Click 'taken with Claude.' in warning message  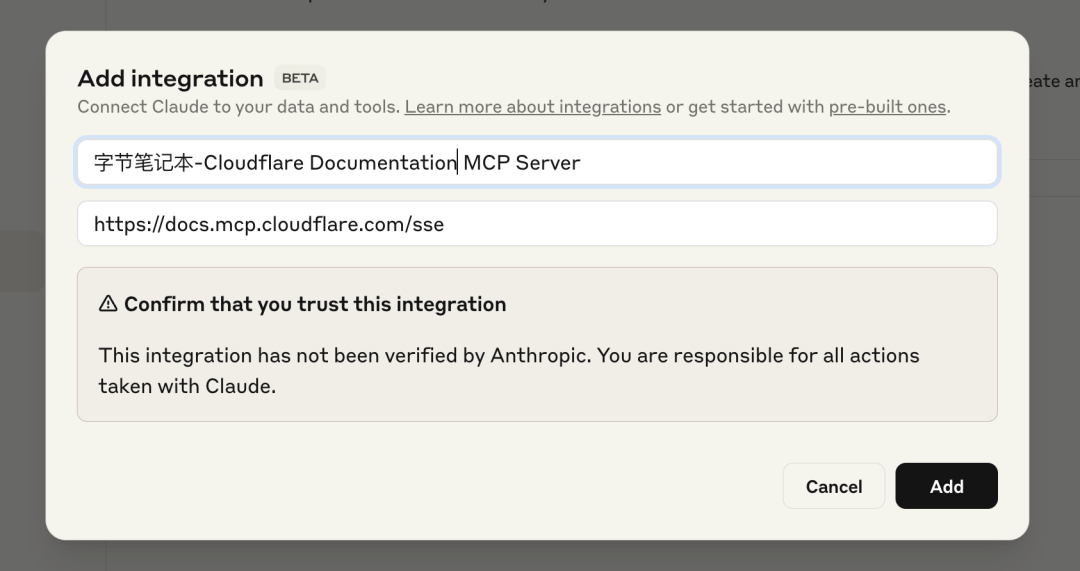[187, 386]
